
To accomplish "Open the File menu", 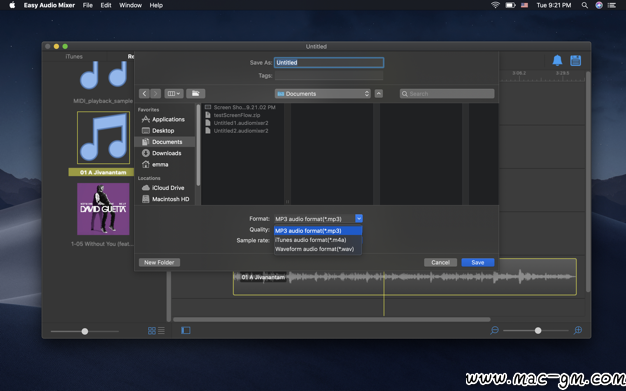I will [x=88, y=5].
